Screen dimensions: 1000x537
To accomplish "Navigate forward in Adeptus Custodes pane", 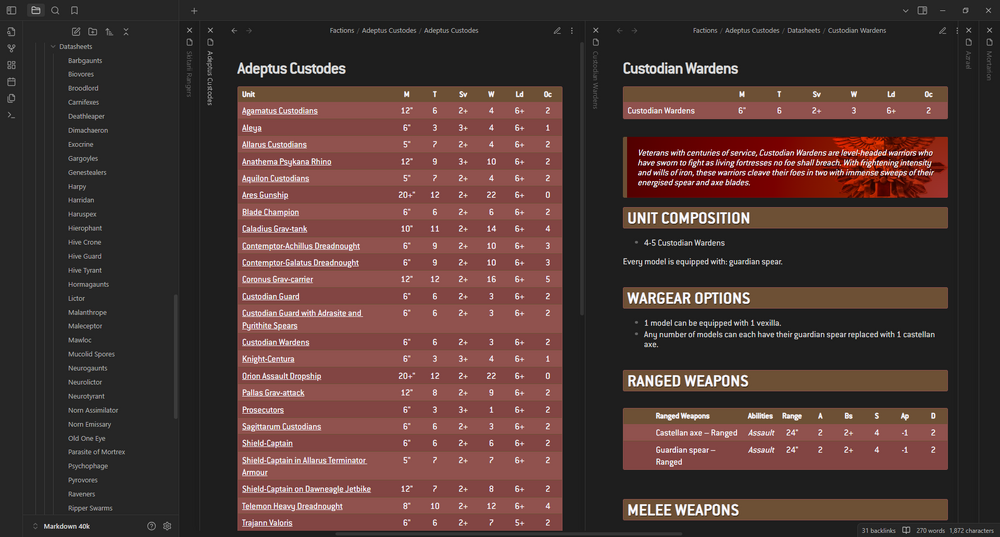I will (249, 31).
